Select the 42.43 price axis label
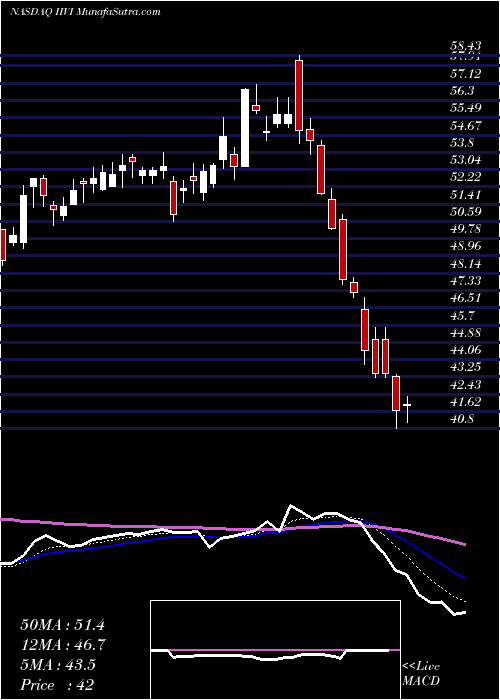500x700 pixels. 465,384
